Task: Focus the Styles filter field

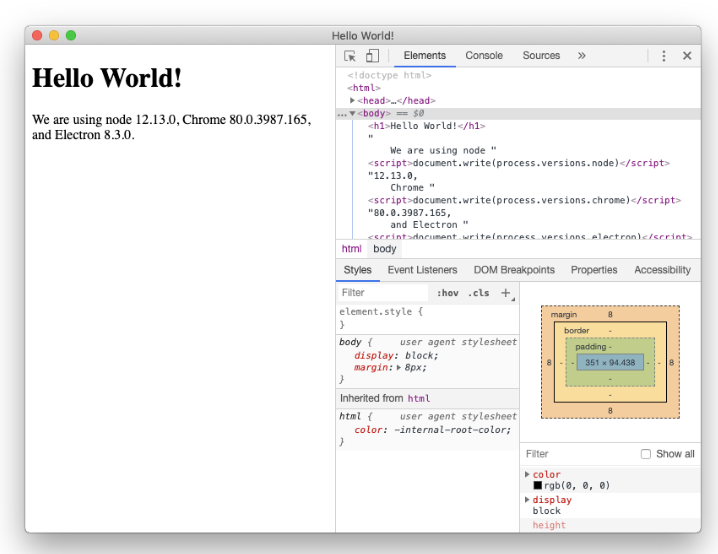Action: point(383,293)
